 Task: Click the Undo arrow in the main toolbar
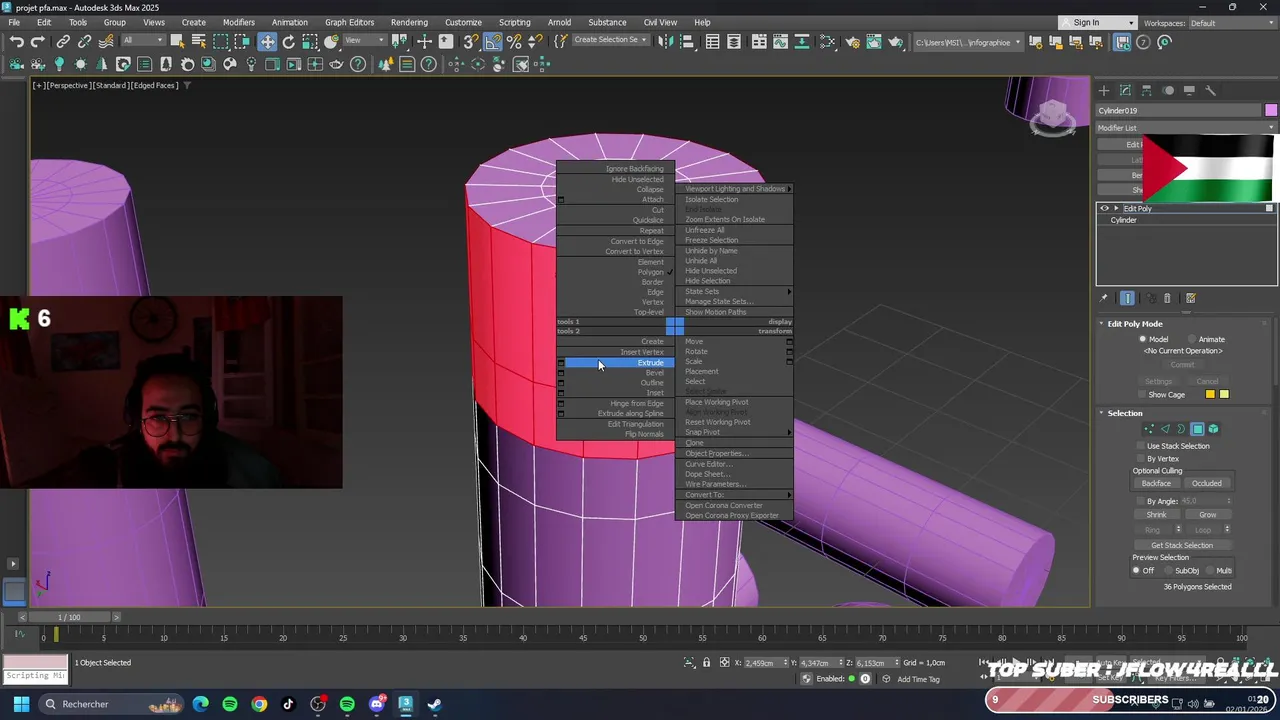point(17,42)
